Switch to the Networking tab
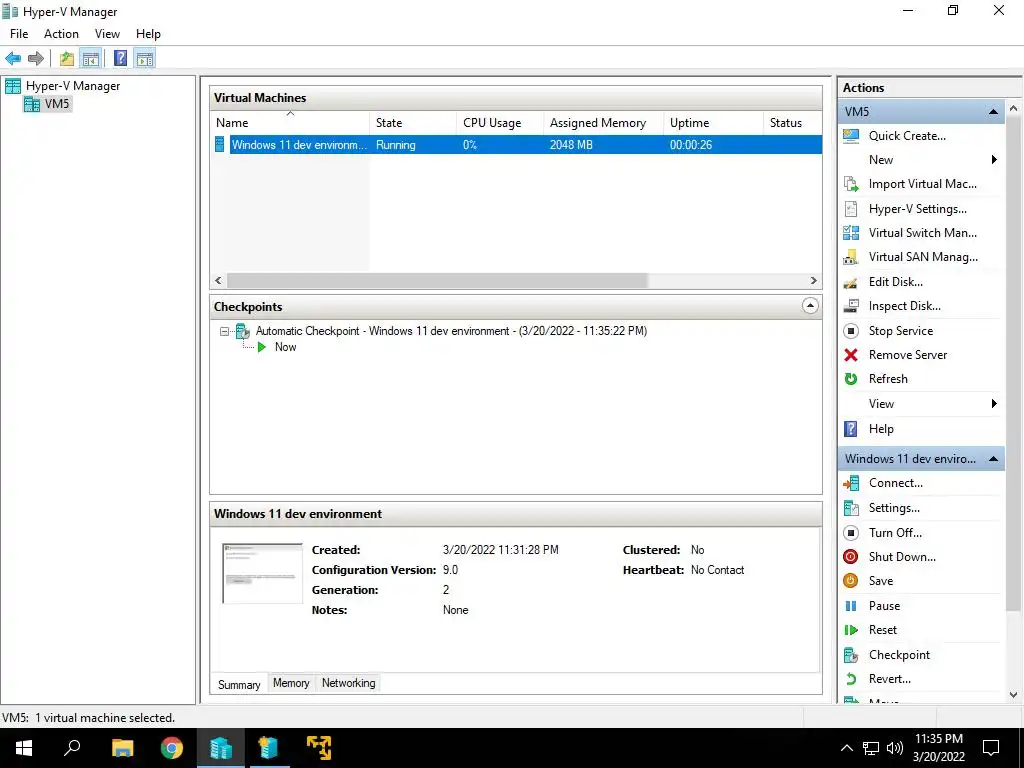The image size is (1024, 768). click(x=349, y=683)
